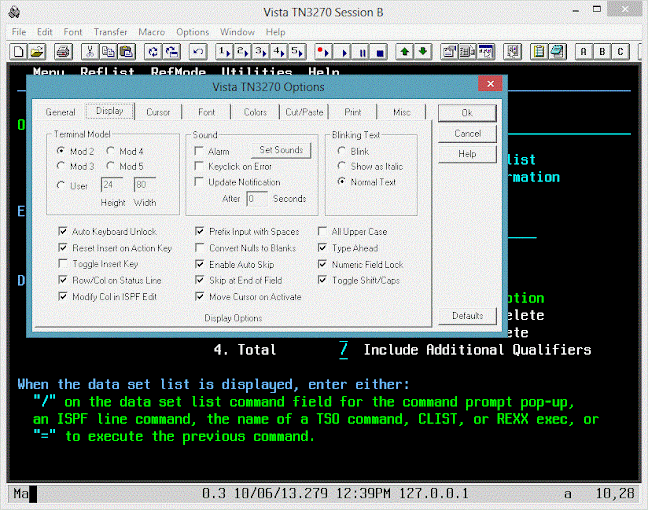Switch to the Misc tab
The height and width of the screenshot is (510, 648).
coord(402,112)
